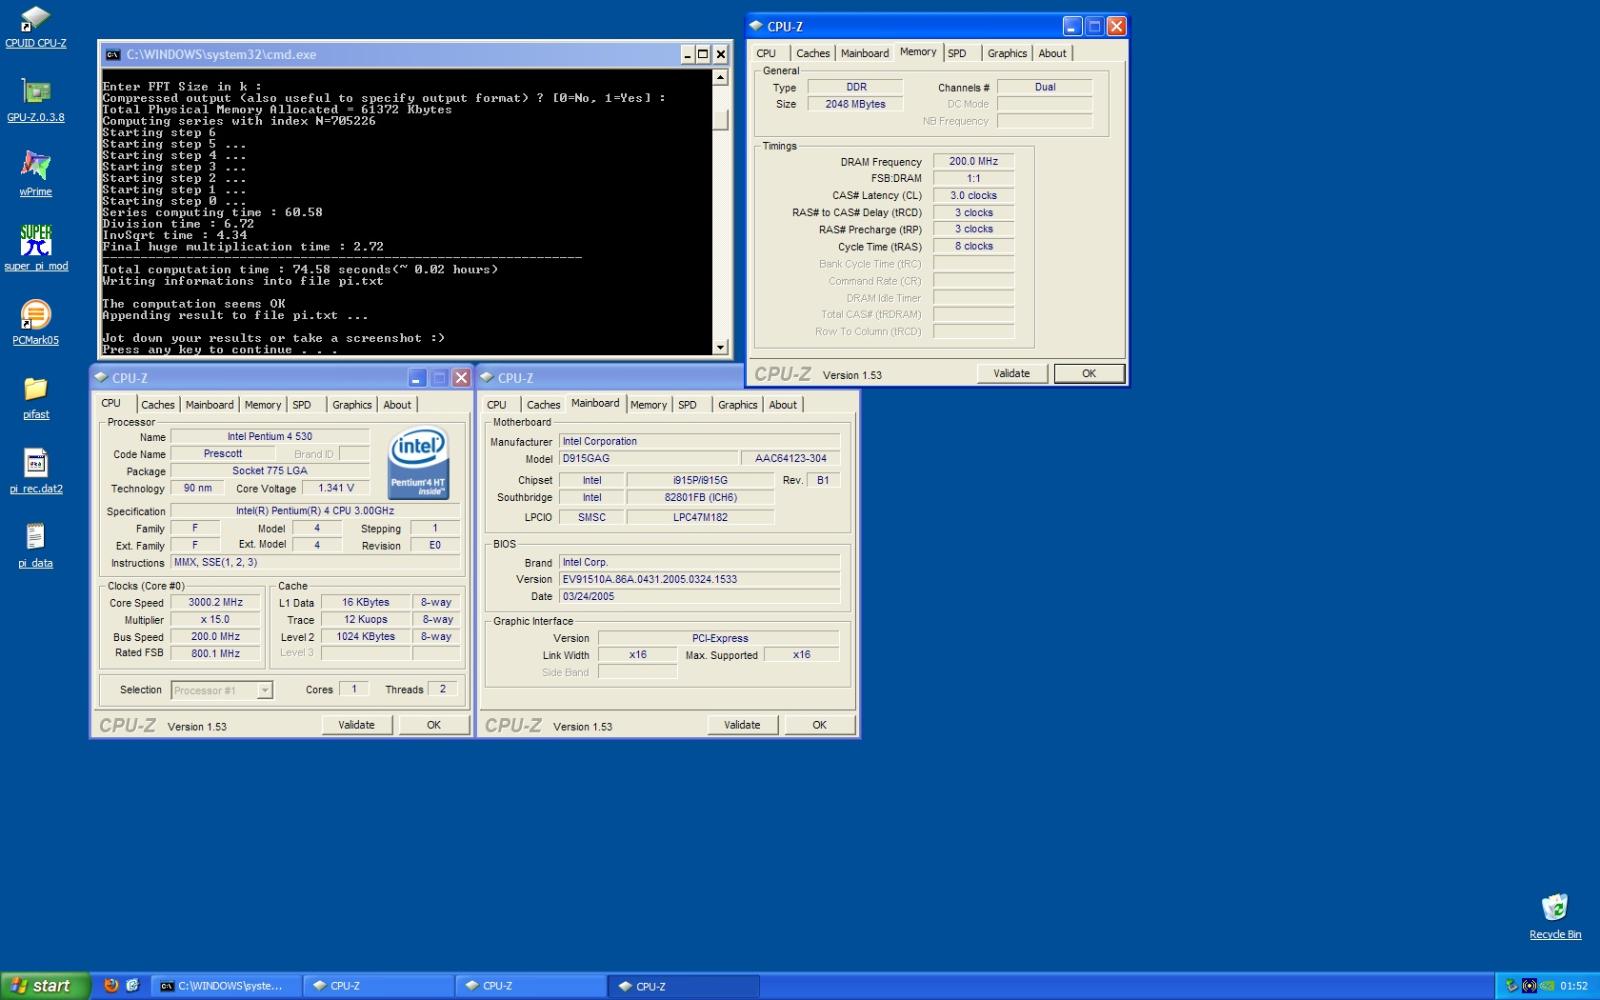1600x1000 pixels.
Task: Click the cmd.exe title bar system icon
Action: tap(113, 55)
